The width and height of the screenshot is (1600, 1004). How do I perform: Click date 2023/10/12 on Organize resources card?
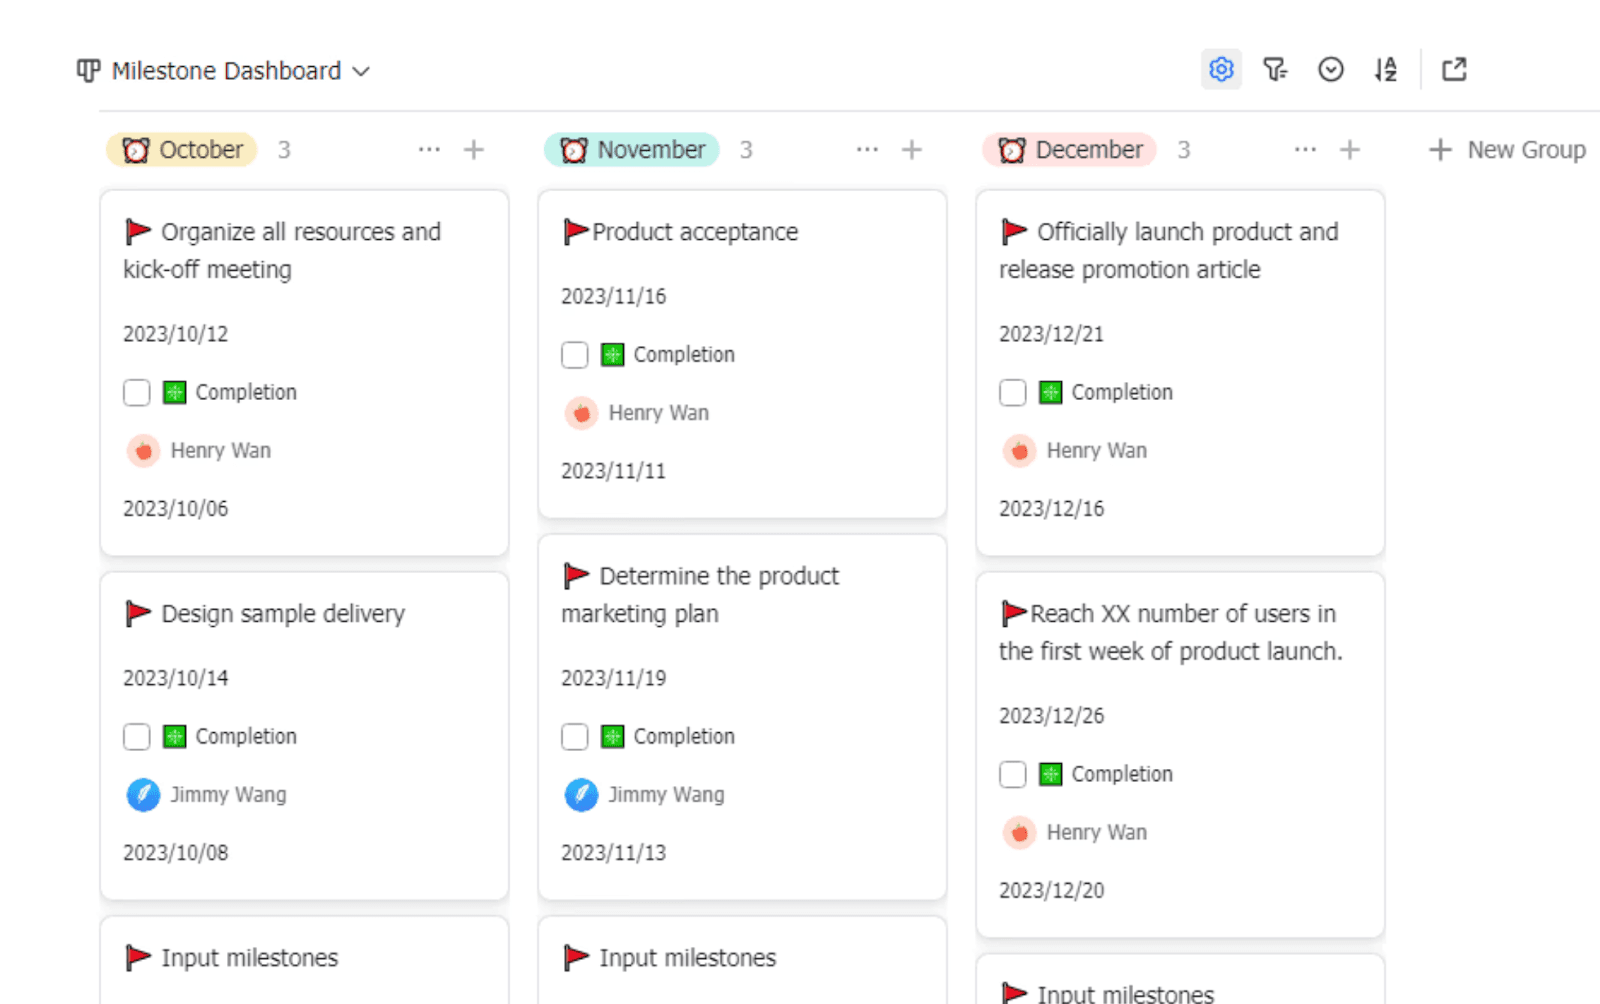click(176, 334)
